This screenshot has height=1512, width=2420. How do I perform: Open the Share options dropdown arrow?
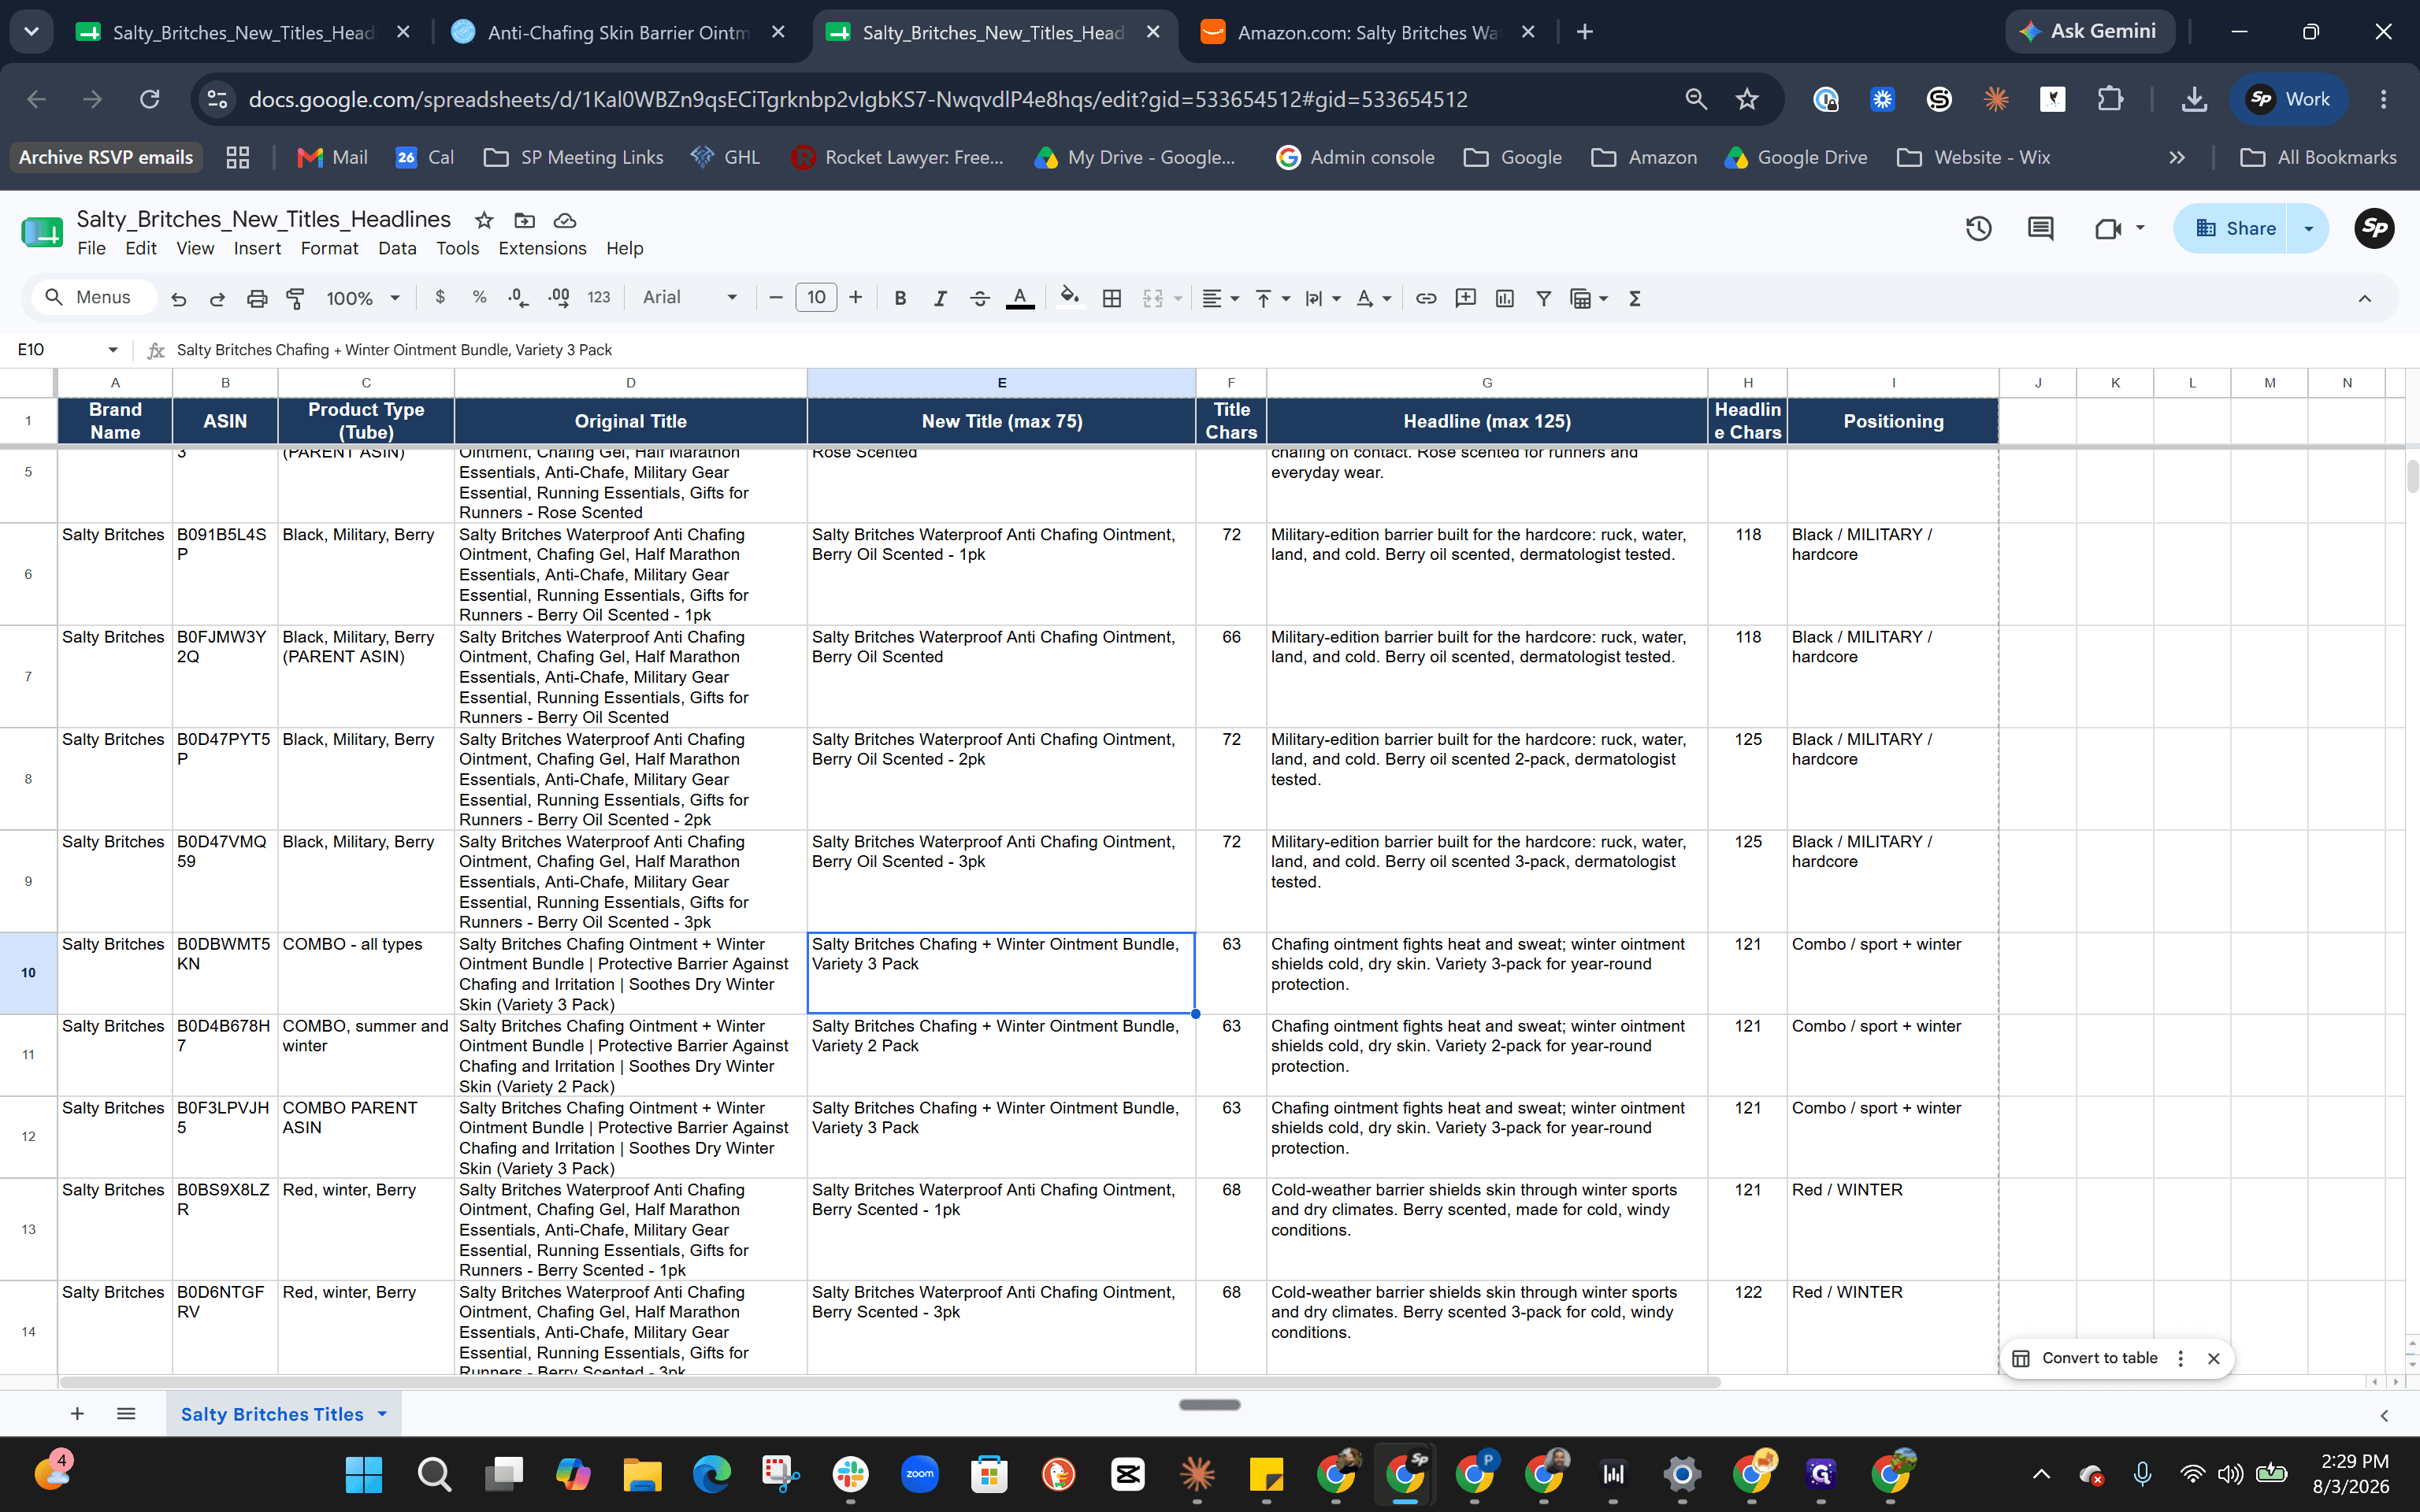coord(2308,229)
